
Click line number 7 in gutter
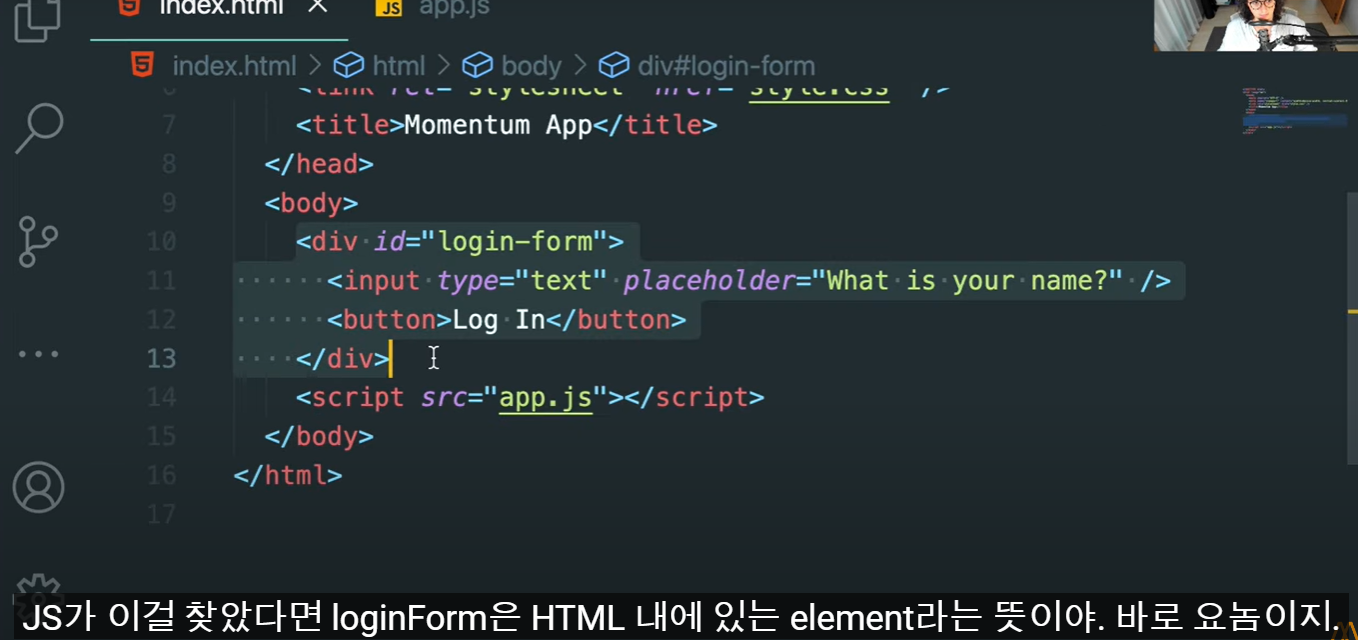pyautogui.click(x=169, y=125)
